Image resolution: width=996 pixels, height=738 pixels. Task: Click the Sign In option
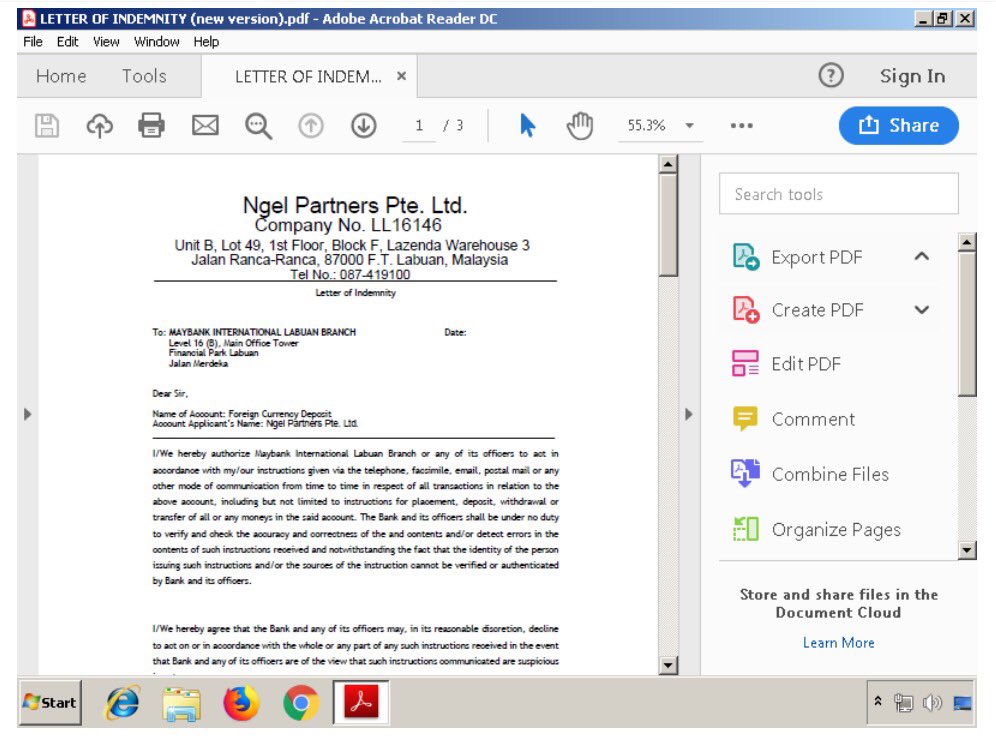coord(911,75)
